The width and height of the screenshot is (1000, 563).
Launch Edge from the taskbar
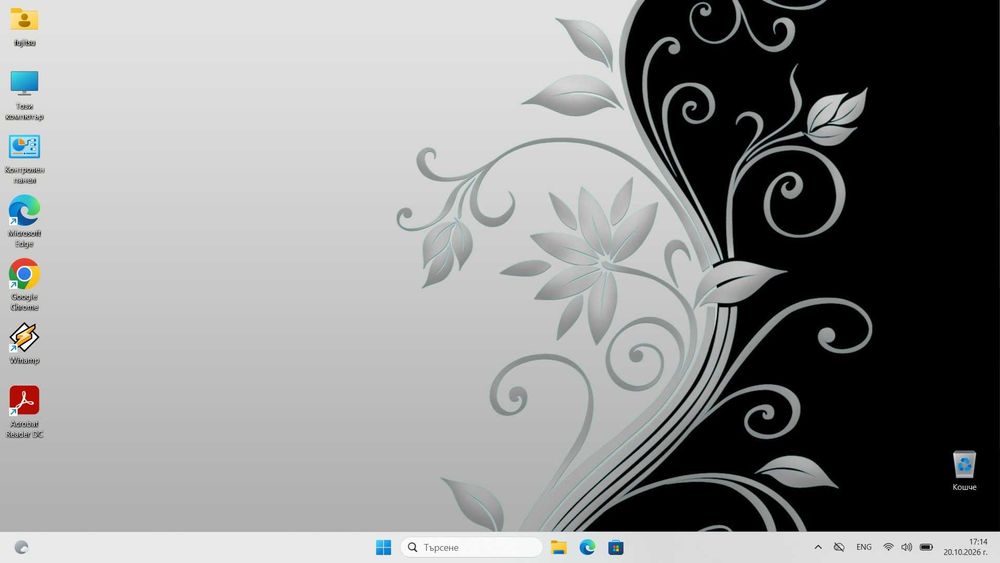[x=587, y=547]
